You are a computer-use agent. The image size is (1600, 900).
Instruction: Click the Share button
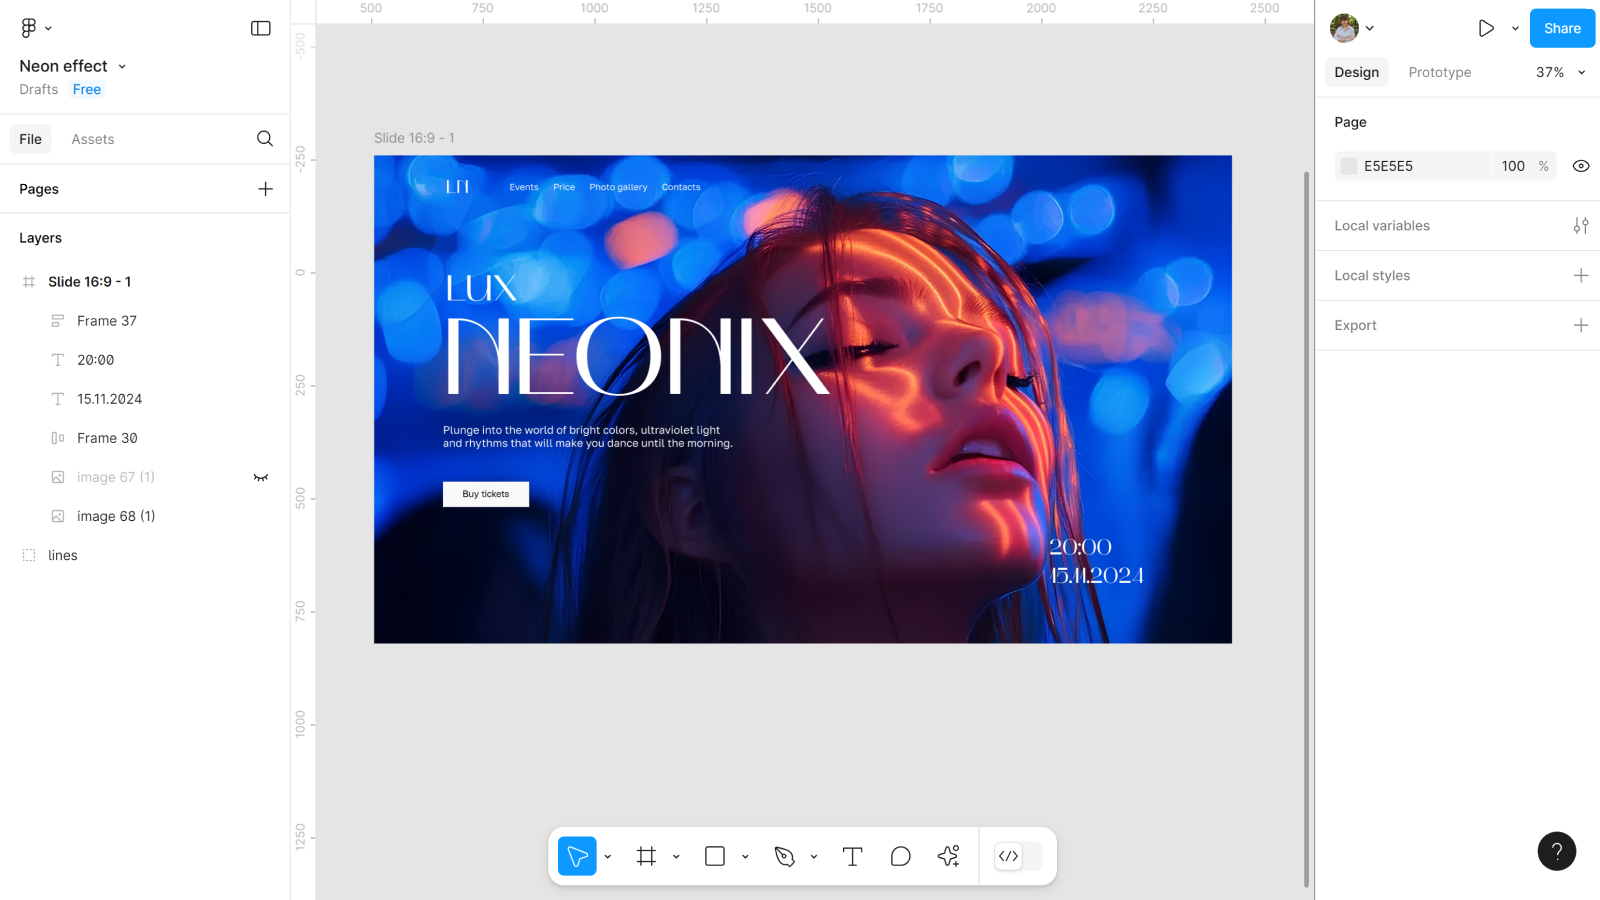click(x=1561, y=28)
